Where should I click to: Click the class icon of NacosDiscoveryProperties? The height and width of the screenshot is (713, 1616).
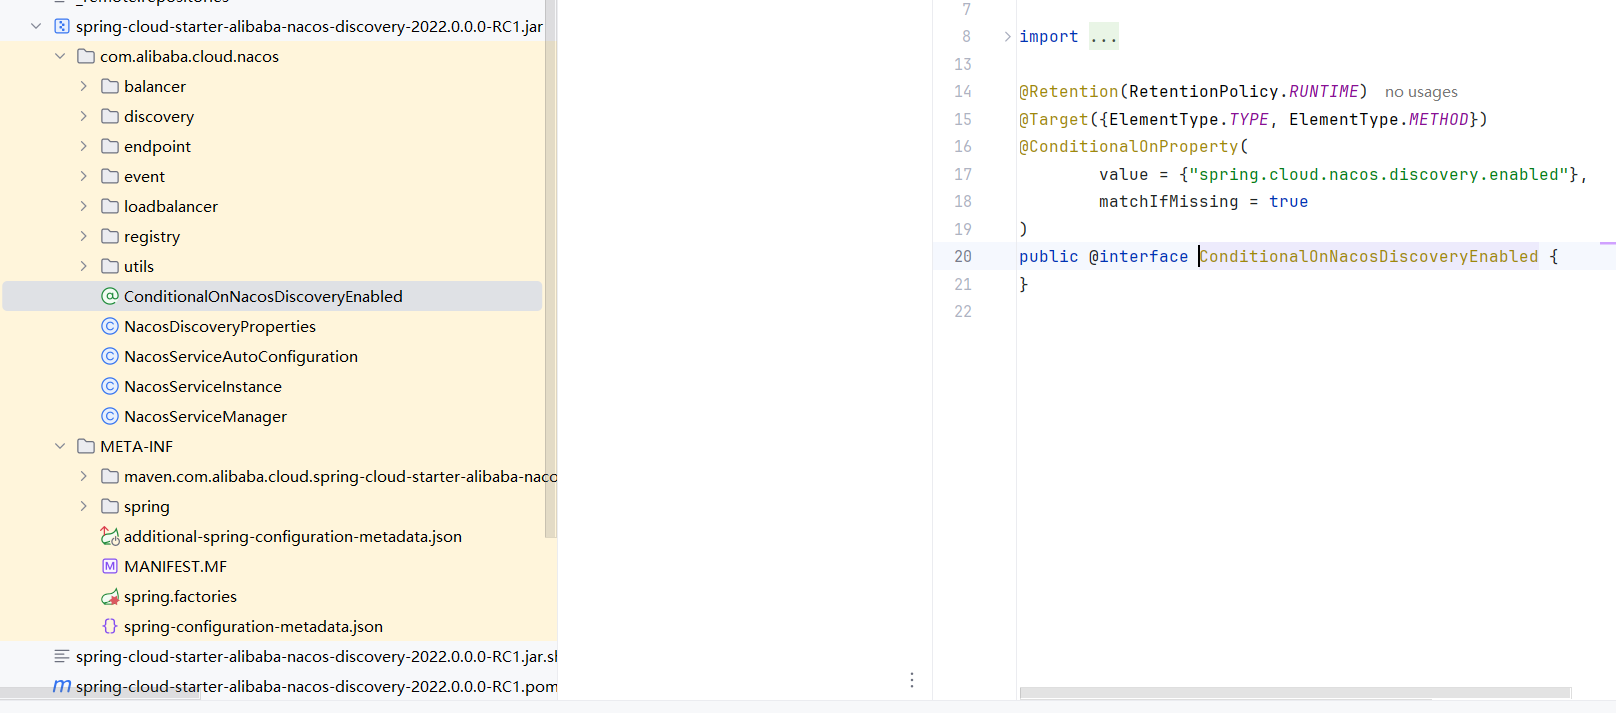pos(110,326)
